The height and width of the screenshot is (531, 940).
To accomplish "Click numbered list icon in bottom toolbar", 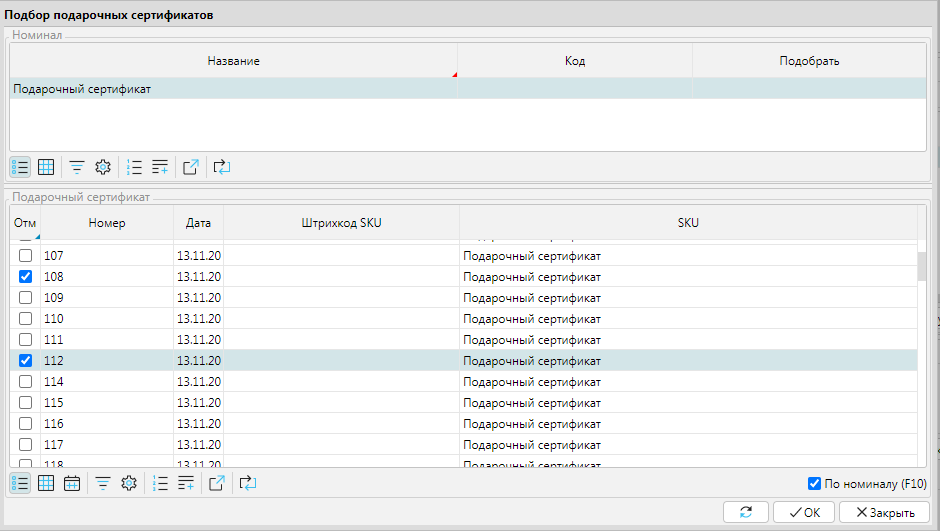I will click(x=160, y=483).
